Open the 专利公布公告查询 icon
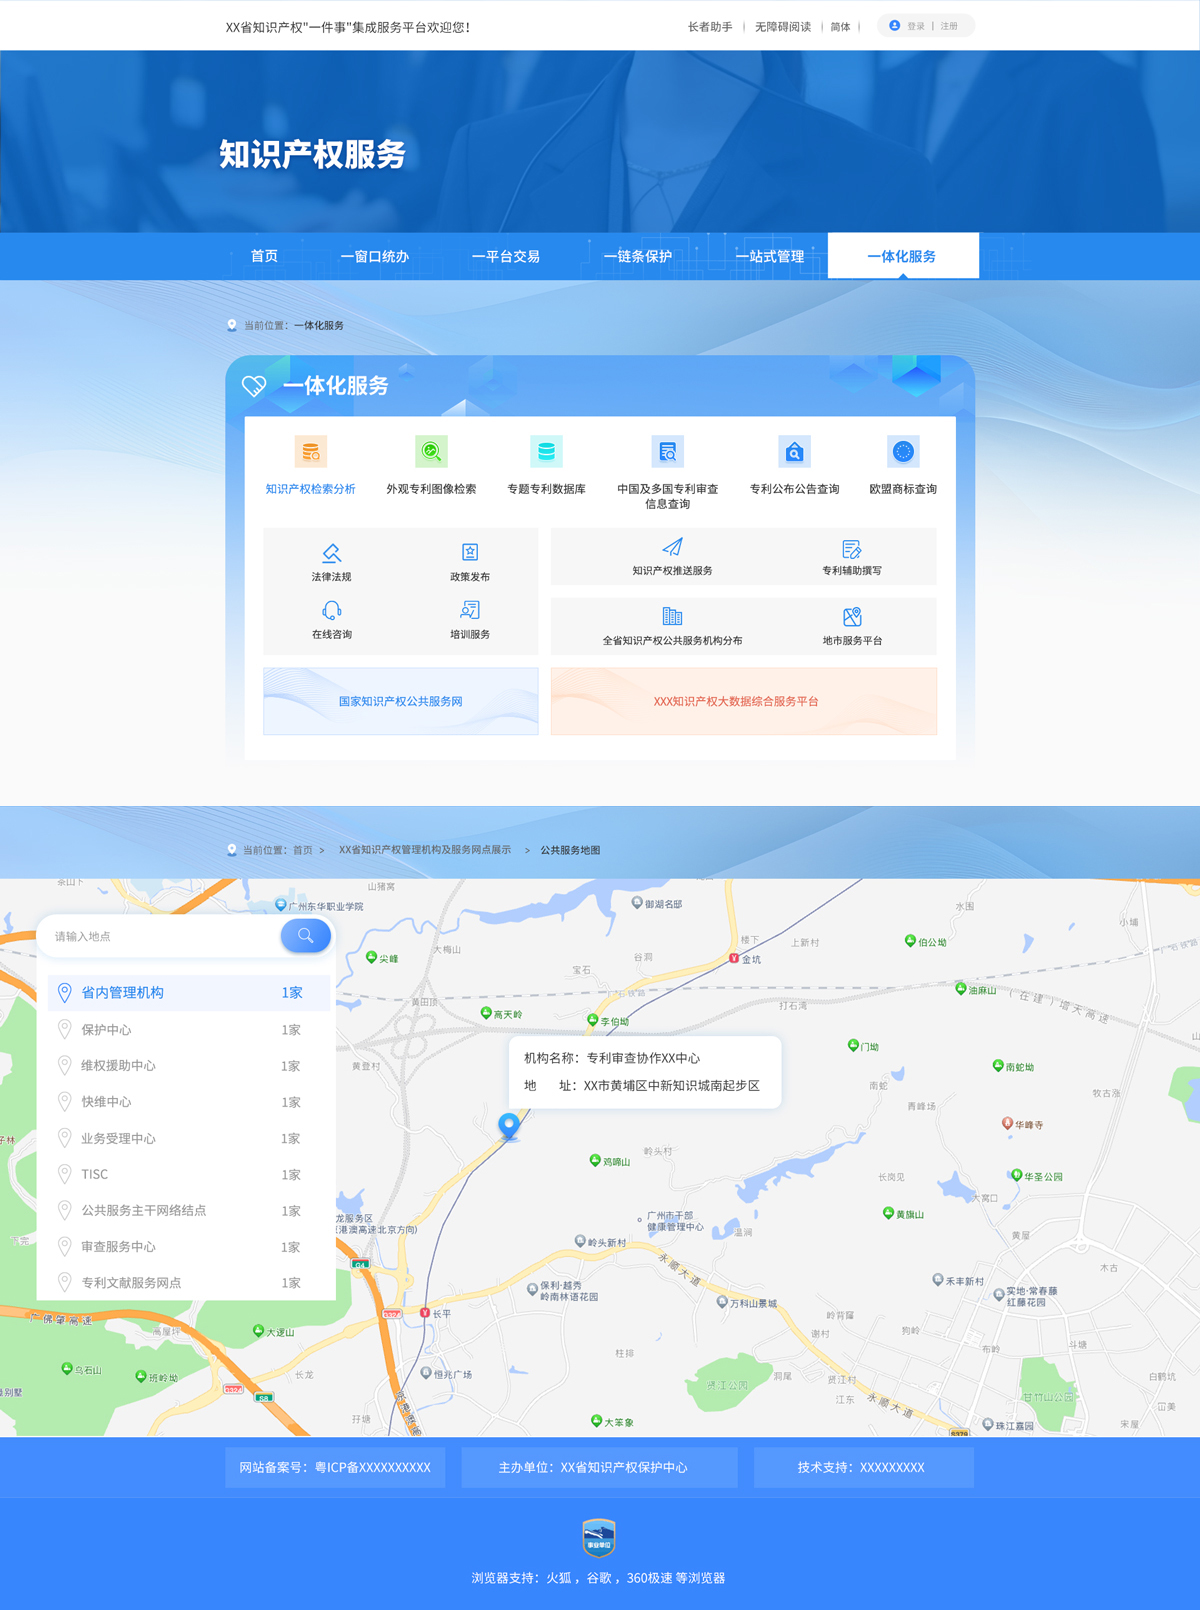Viewport: 1200px width, 1610px height. 794,452
